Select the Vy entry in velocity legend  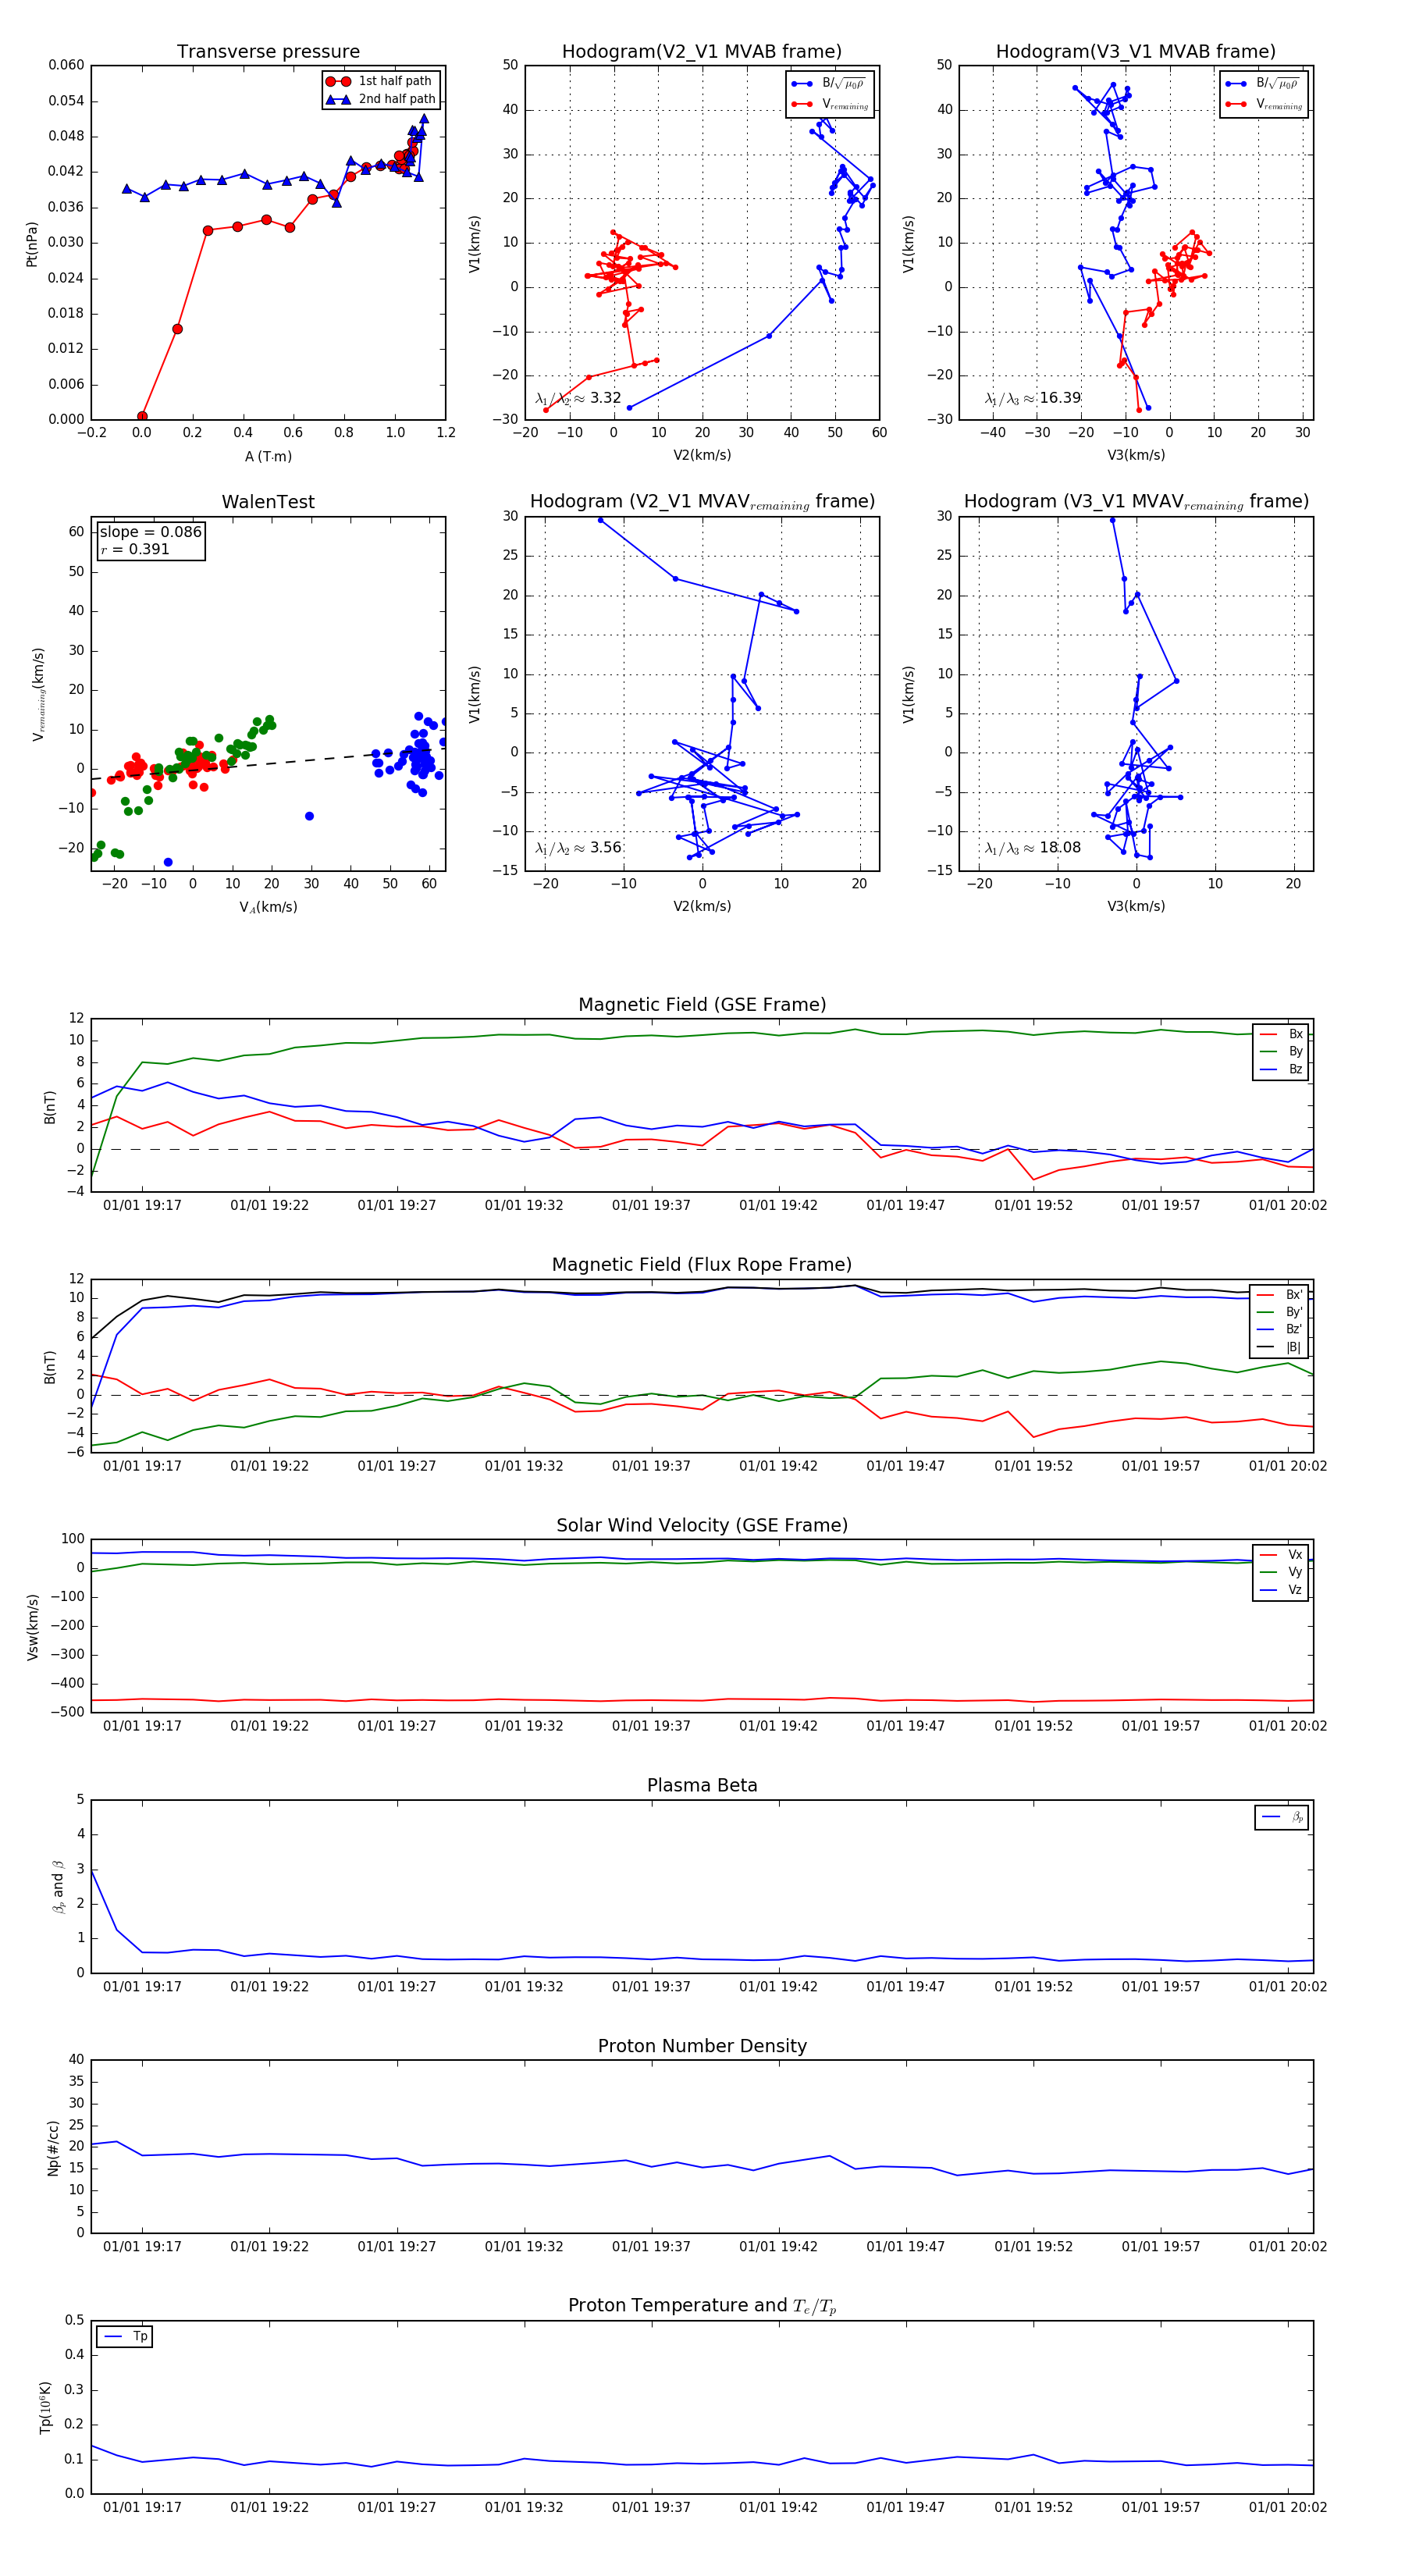(1281, 1572)
